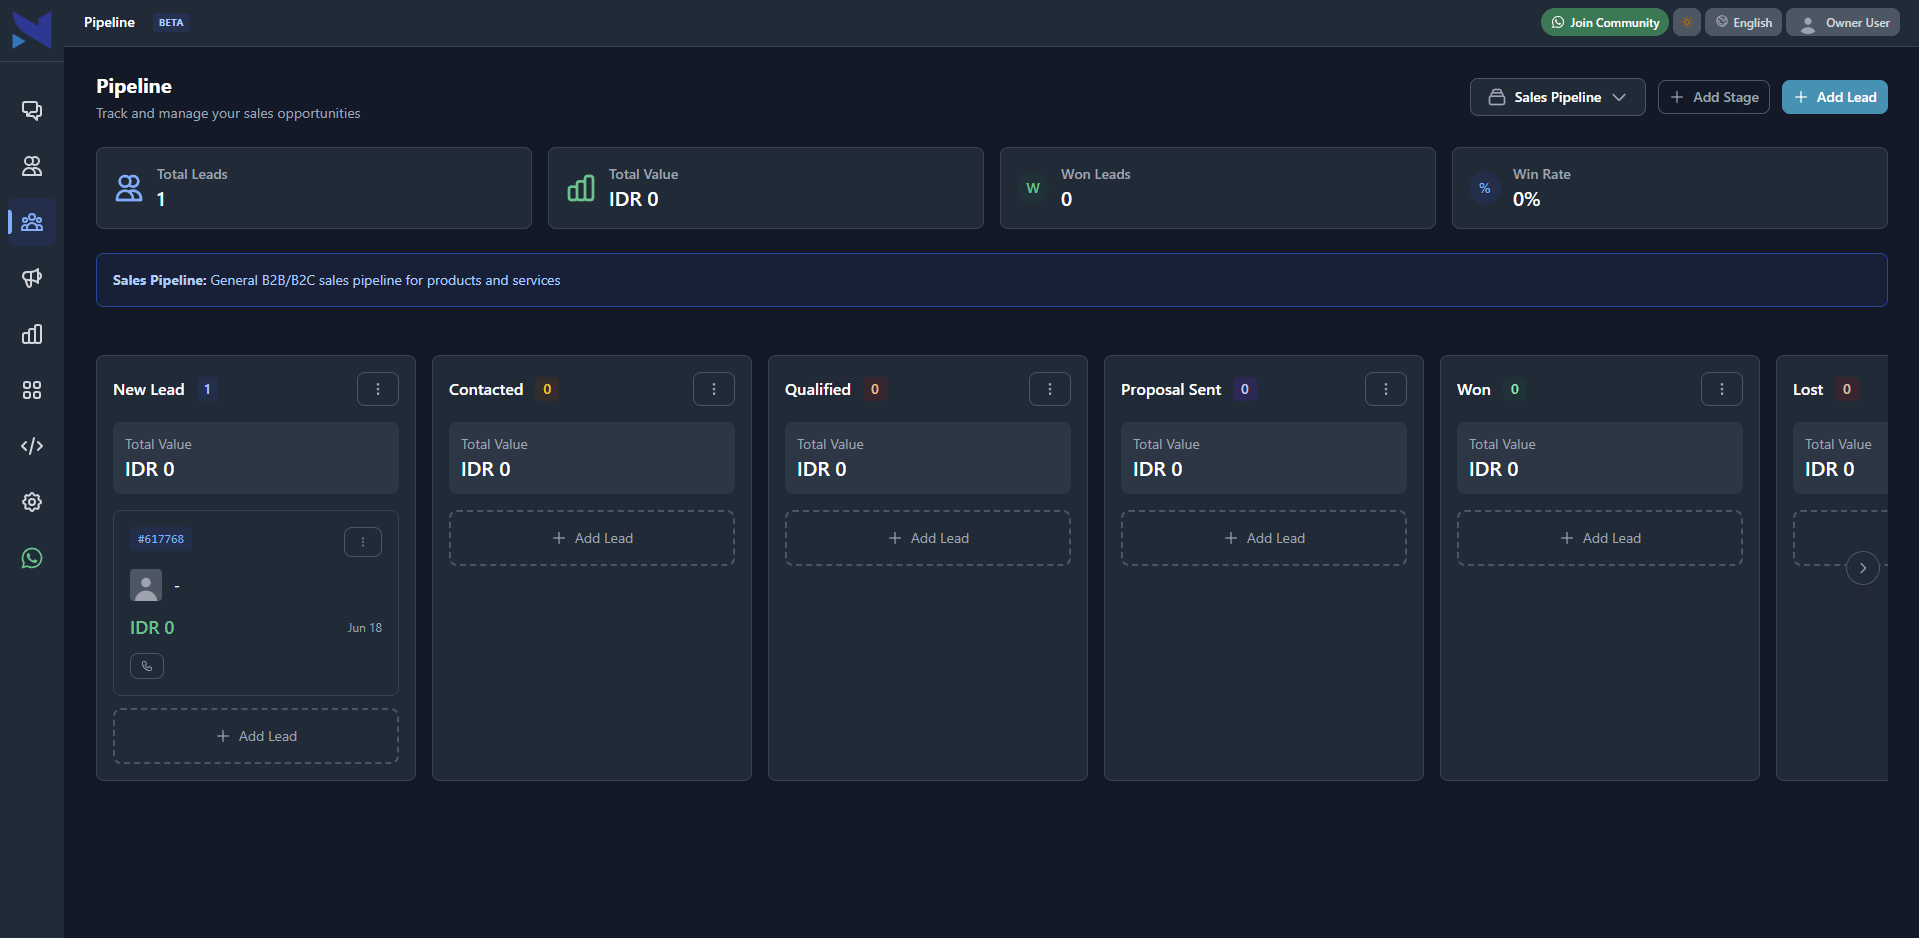Open the contacts sidebar icon
The height and width of the screenshot is (938, 1919).
32,166
